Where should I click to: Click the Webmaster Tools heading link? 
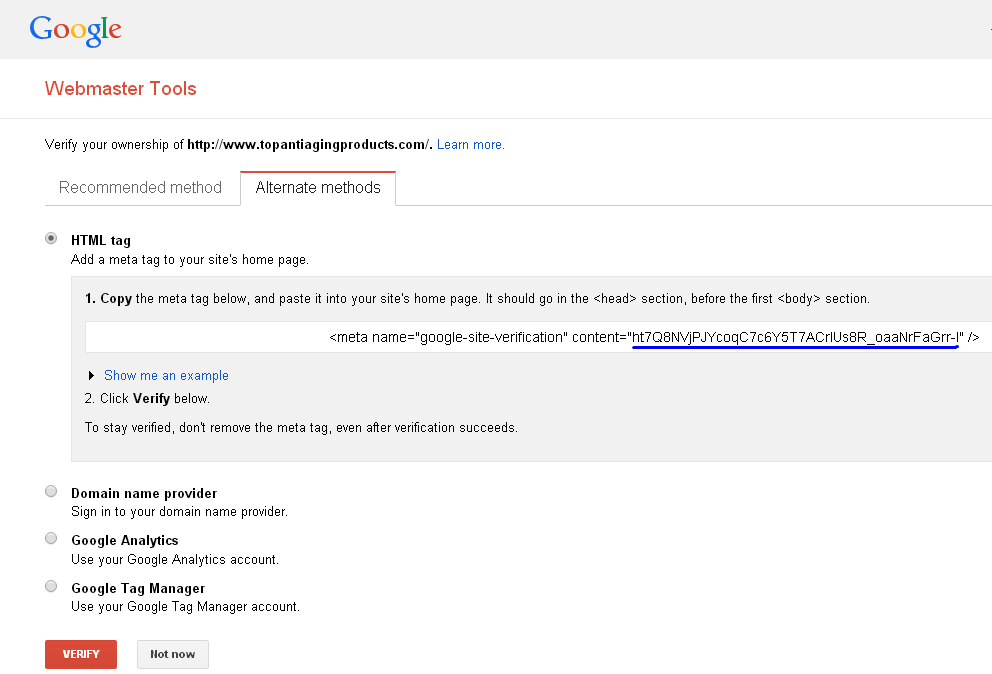[120, 89]
